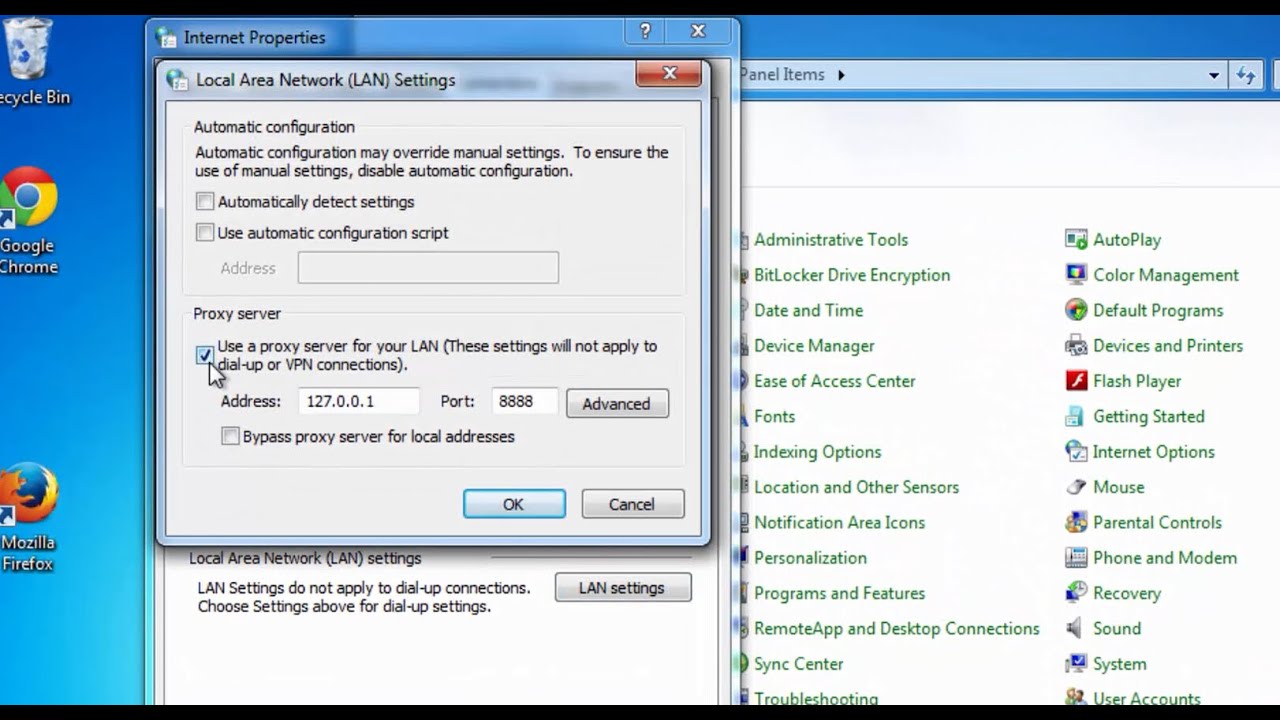Open Device Manager link
This screenshot has height=720, width=1280.
814,346
